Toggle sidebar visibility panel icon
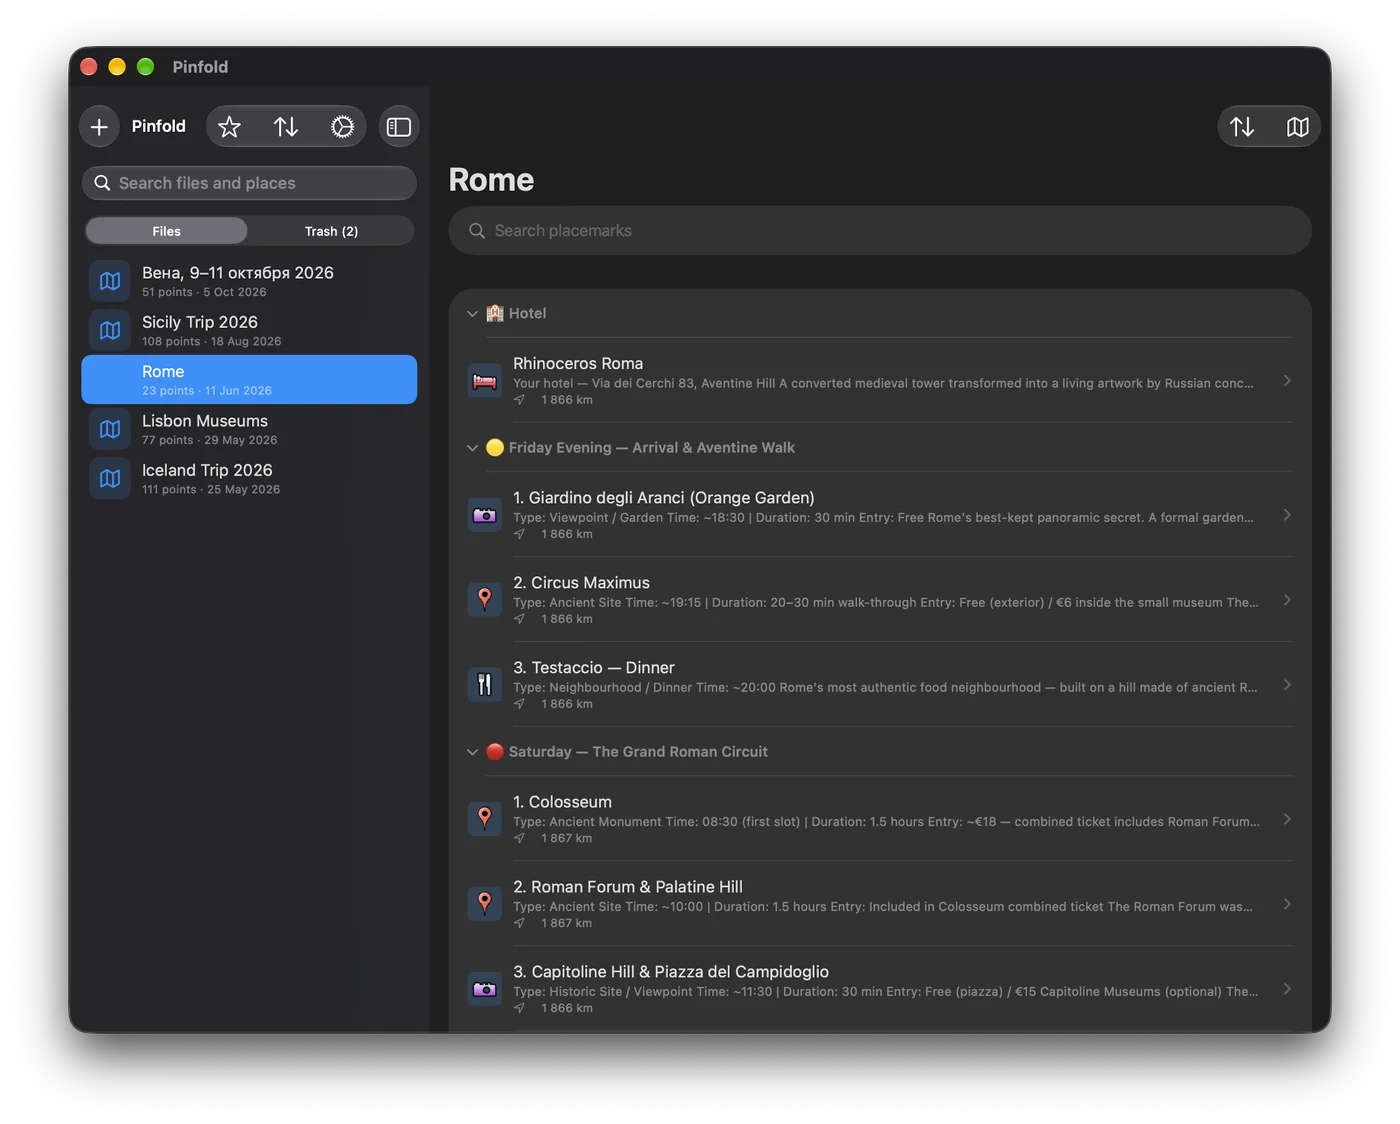Screen dimensions: 1400x1124 (399, 127)
